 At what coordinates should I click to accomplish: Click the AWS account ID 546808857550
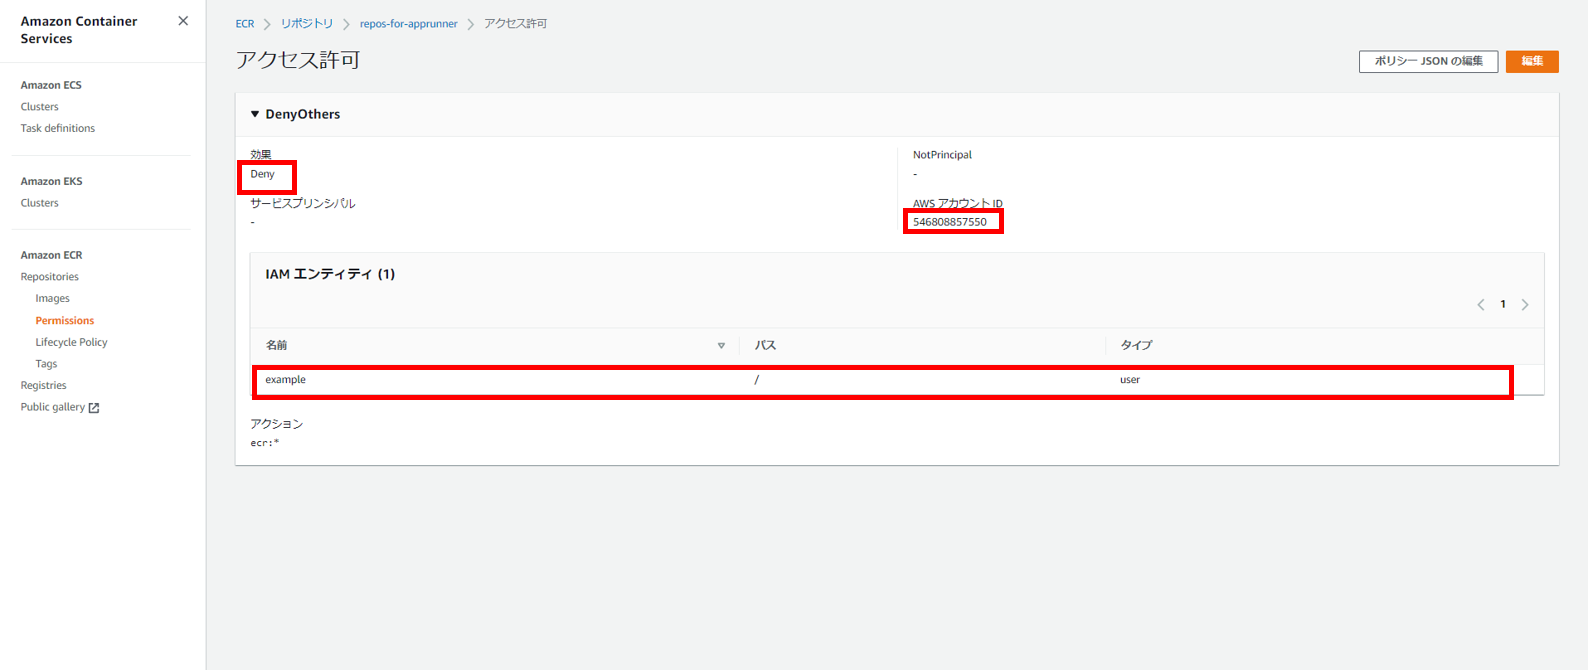[x=950, y=222]
